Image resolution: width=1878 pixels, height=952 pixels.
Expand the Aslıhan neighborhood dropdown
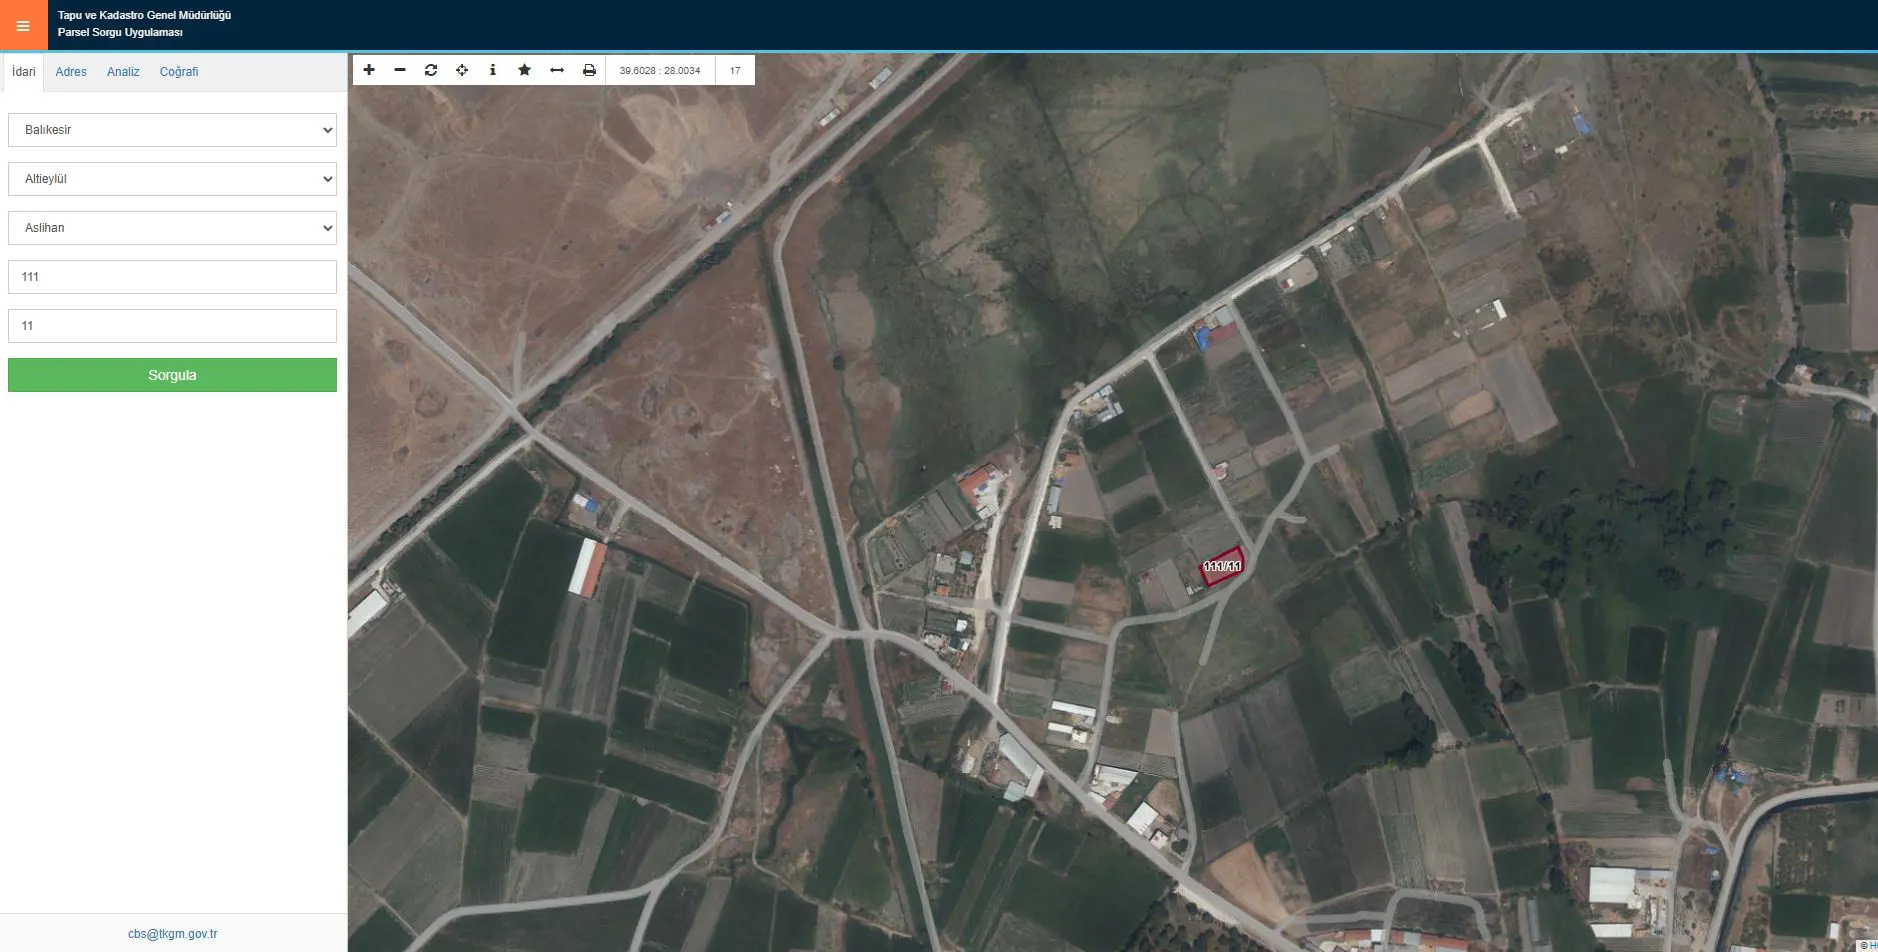point(172,228)
